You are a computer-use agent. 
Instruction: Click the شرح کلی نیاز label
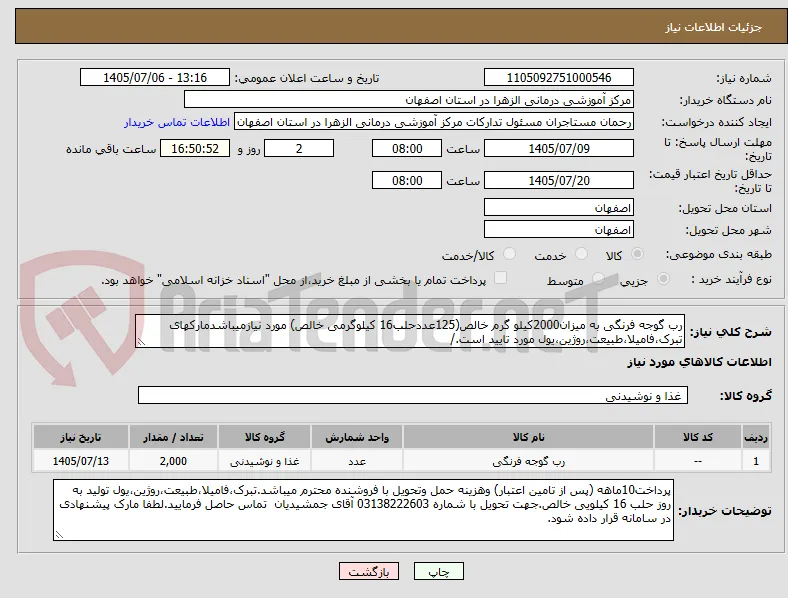click(x=730, y=332)
